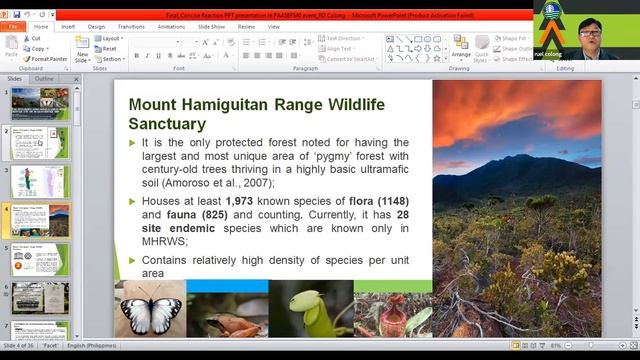Viewport: 640px width, 360px height.
Task: Open Quick Styles gallery
Action: click(482, 48)
